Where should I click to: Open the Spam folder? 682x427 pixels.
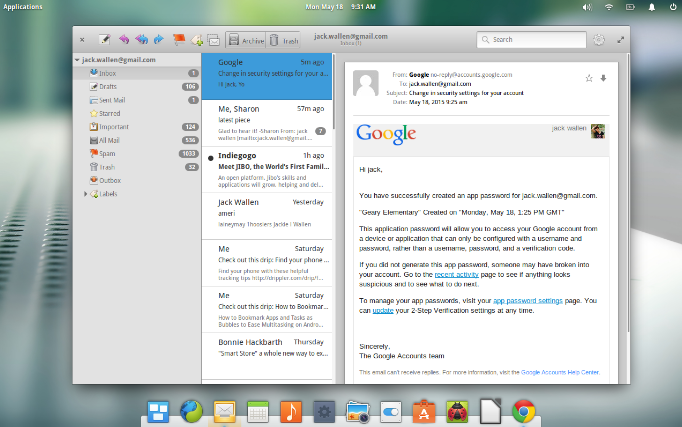[x=137, y=153]
